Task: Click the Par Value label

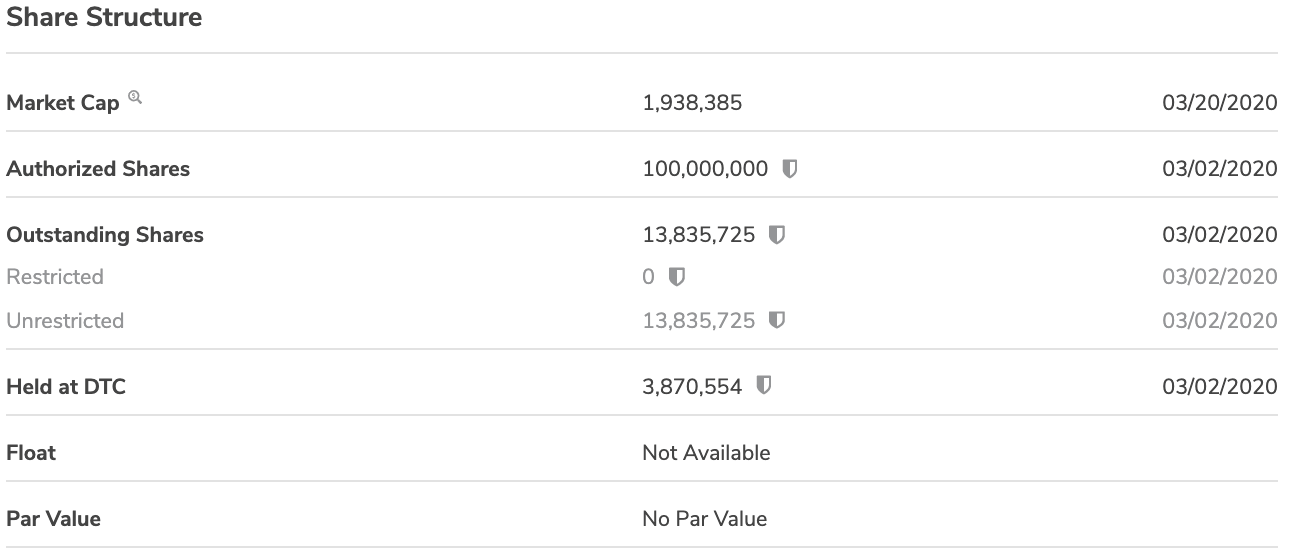Action: 54,519
